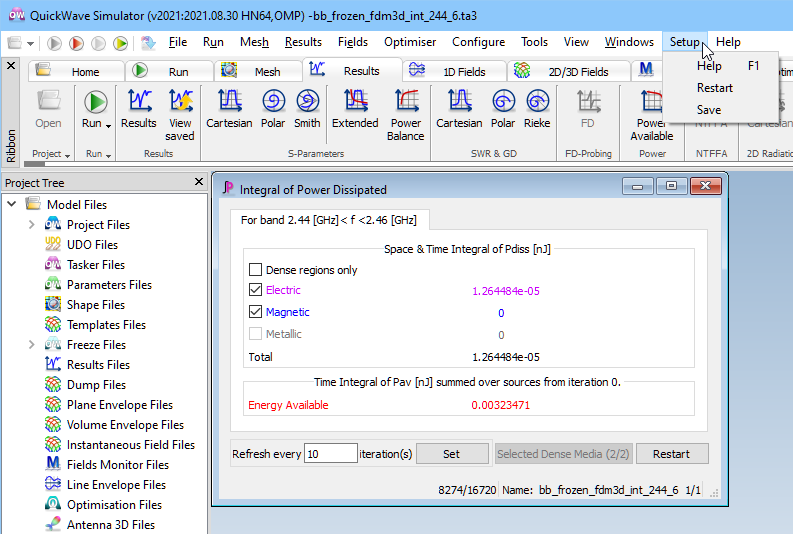Open the Run group dropdown in ribbon

click(x=108, y=155)
